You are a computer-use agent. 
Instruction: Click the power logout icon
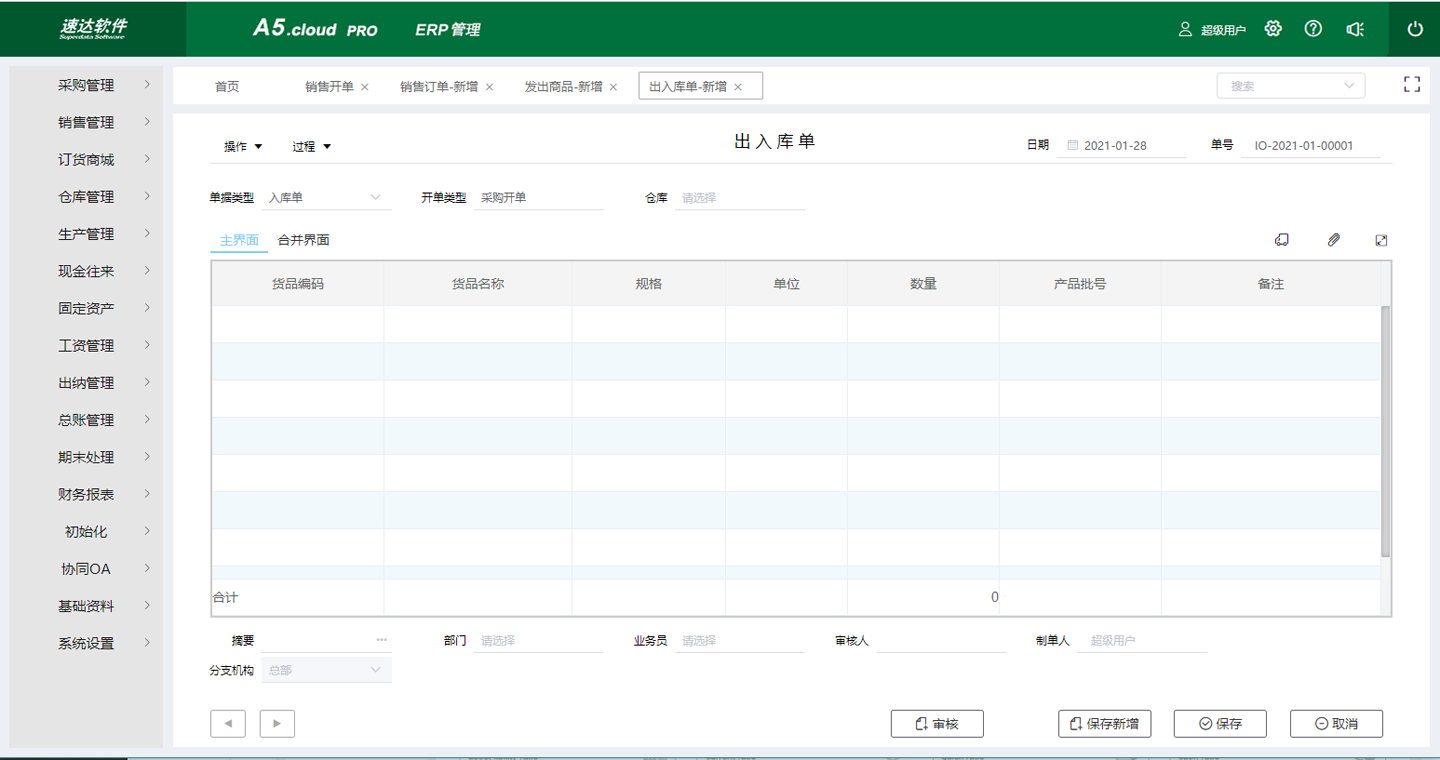(x=1415, y=29)
